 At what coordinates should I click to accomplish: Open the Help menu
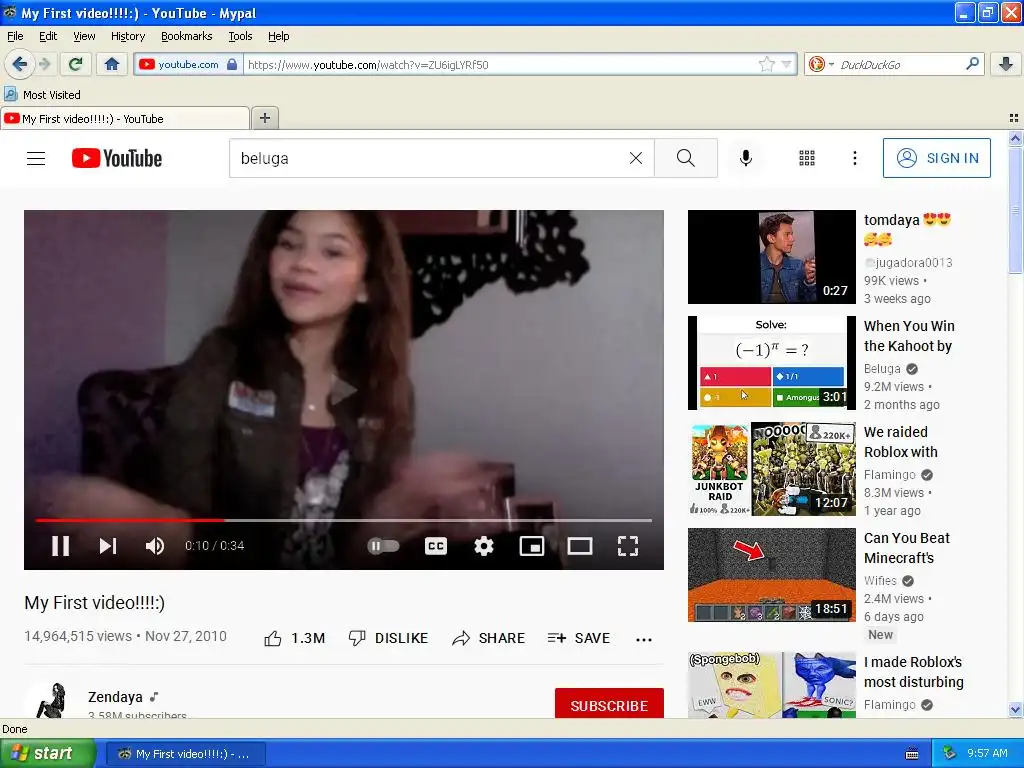click(278, 36)
